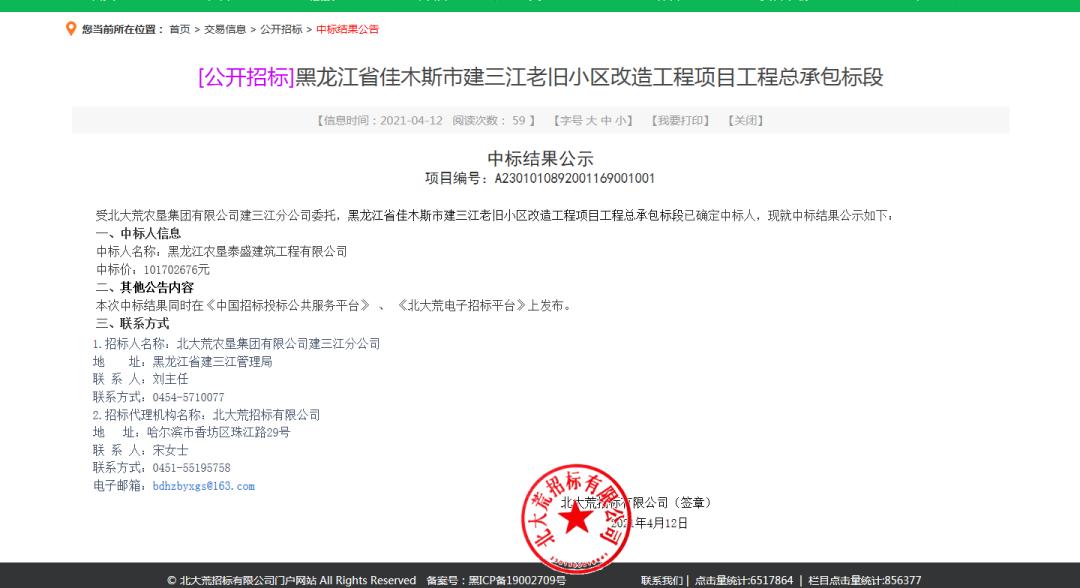Click 我要打印 to print the page
Viewport: 1080px width, 588px height.
tap(681, 121)
